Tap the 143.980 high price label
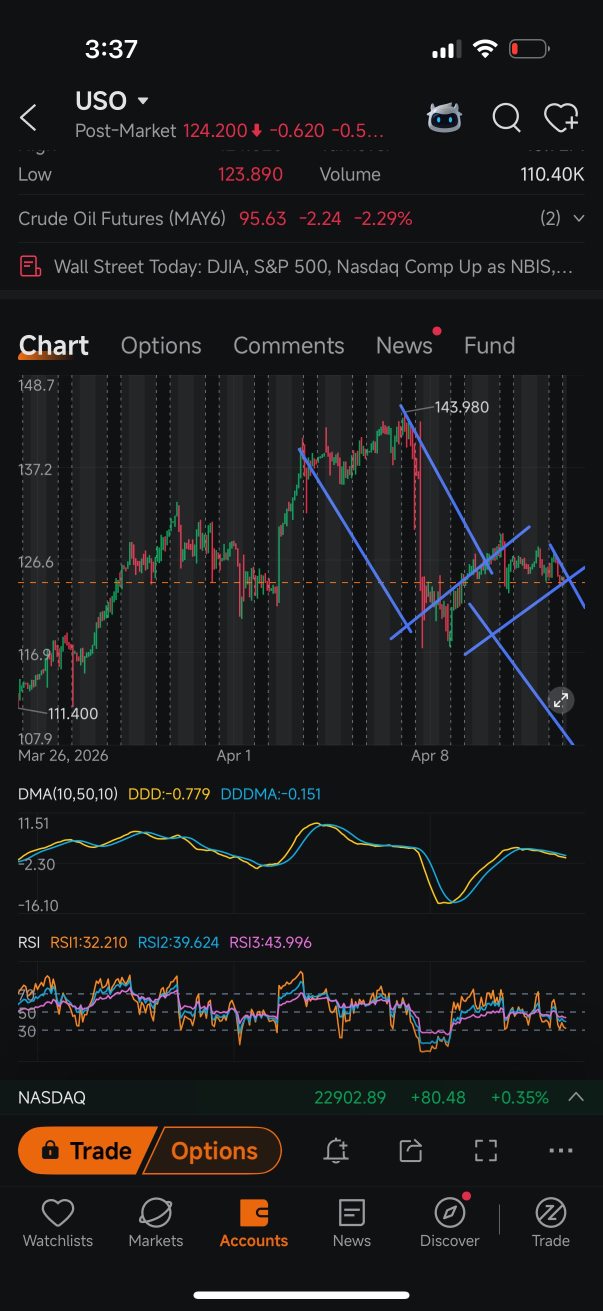Image resolution: width=603 pixels, height=1311 pixels. (x=462, y=407)
